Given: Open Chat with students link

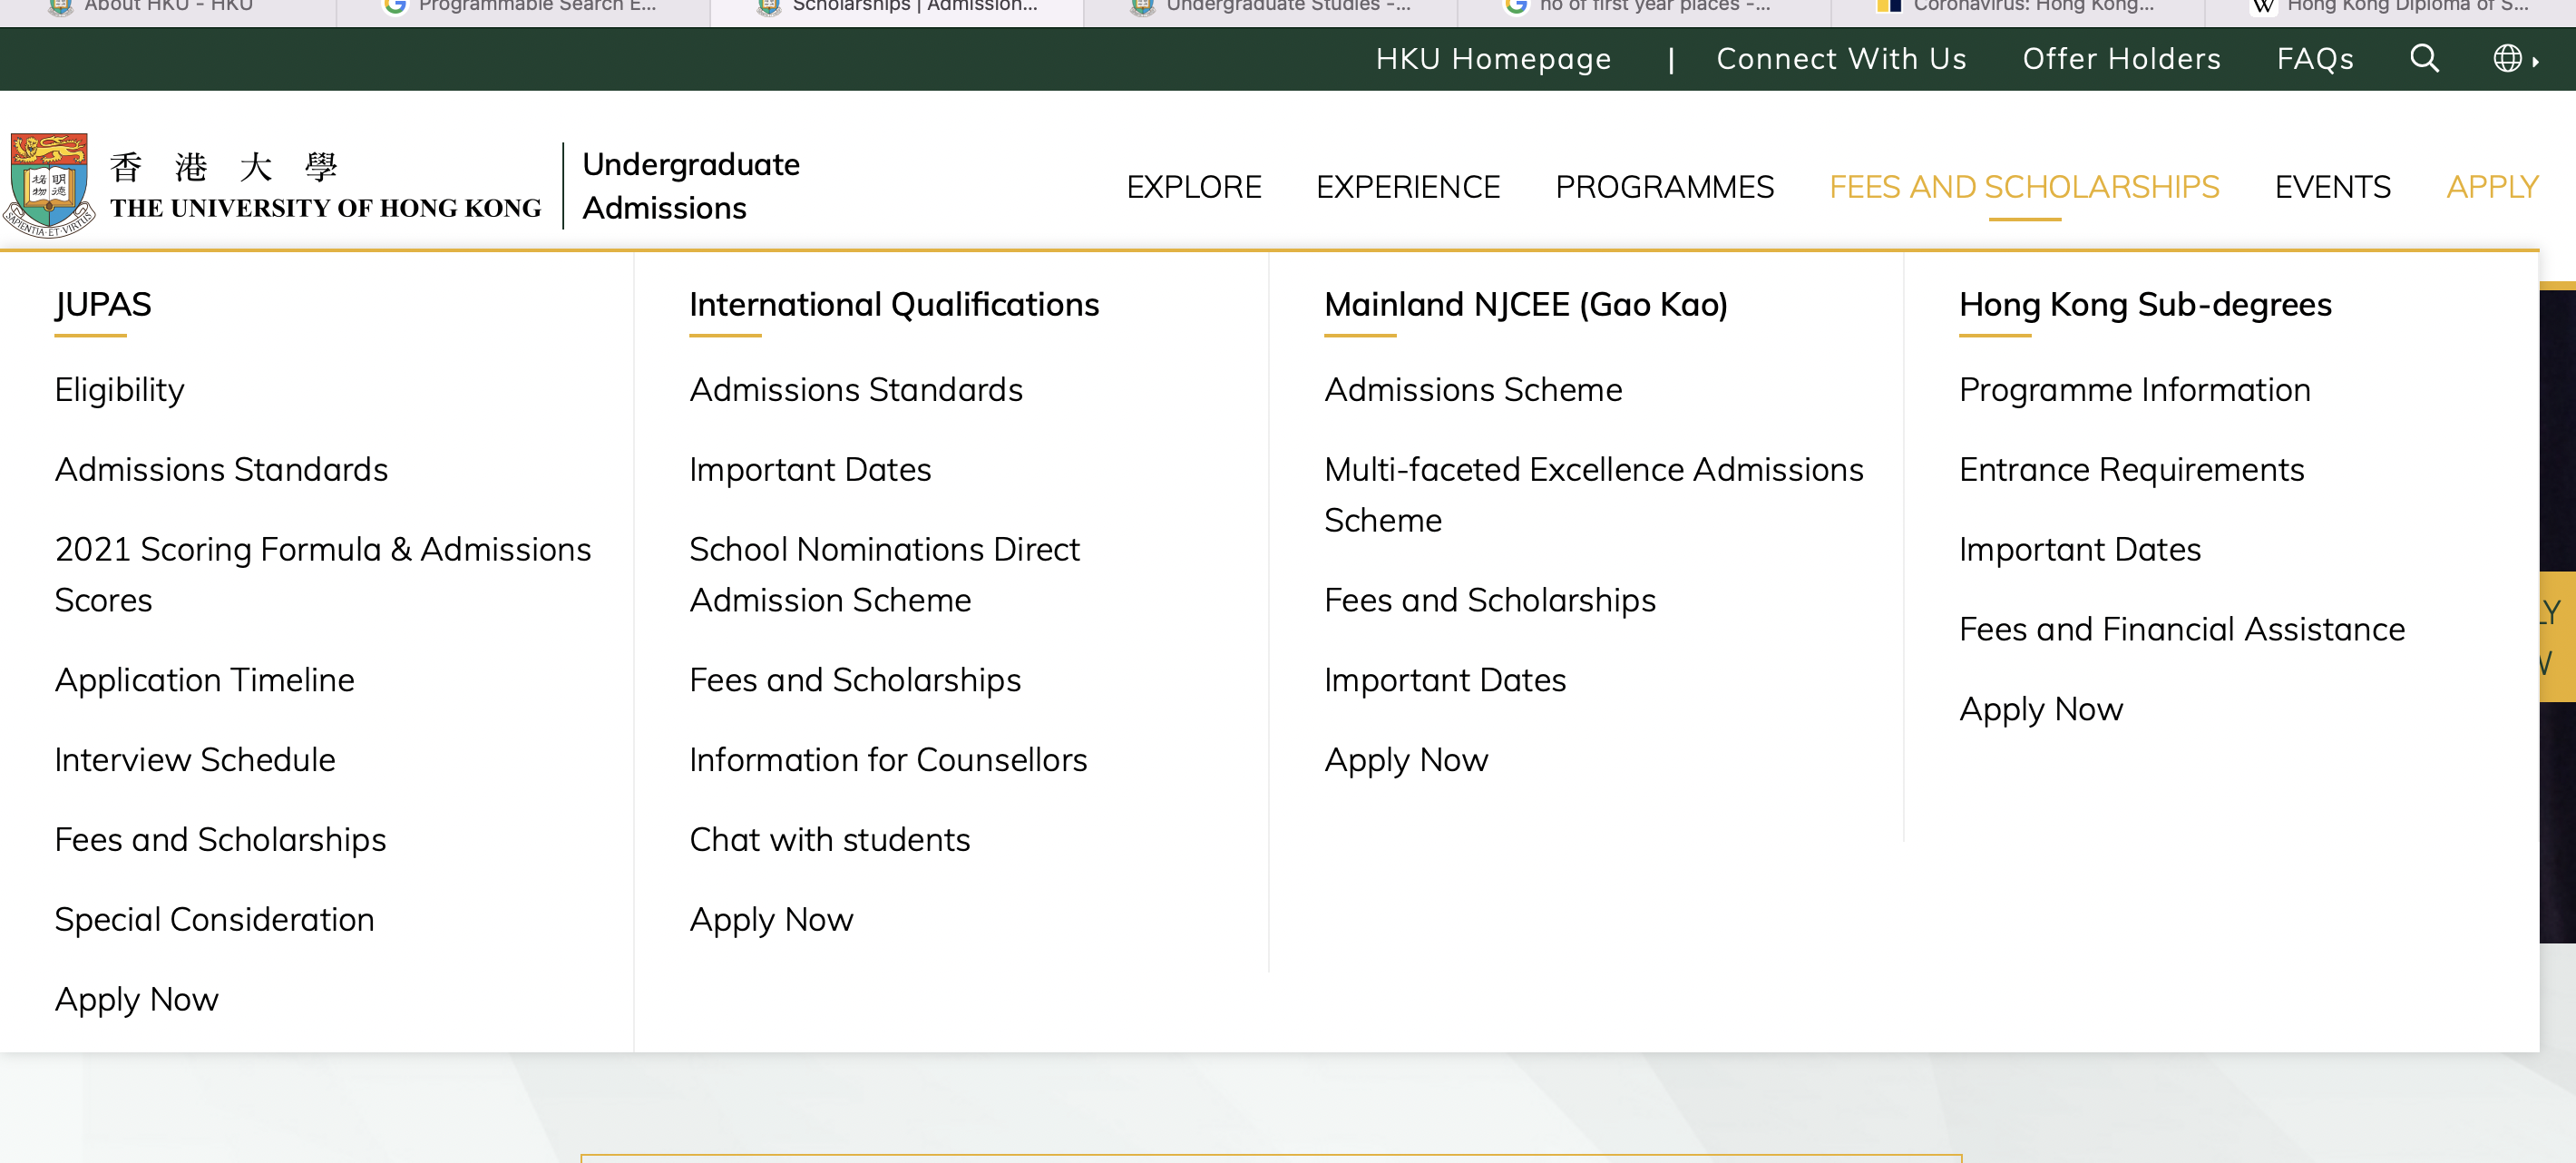Looking at the screenshot, I should (x=829, y=840).
